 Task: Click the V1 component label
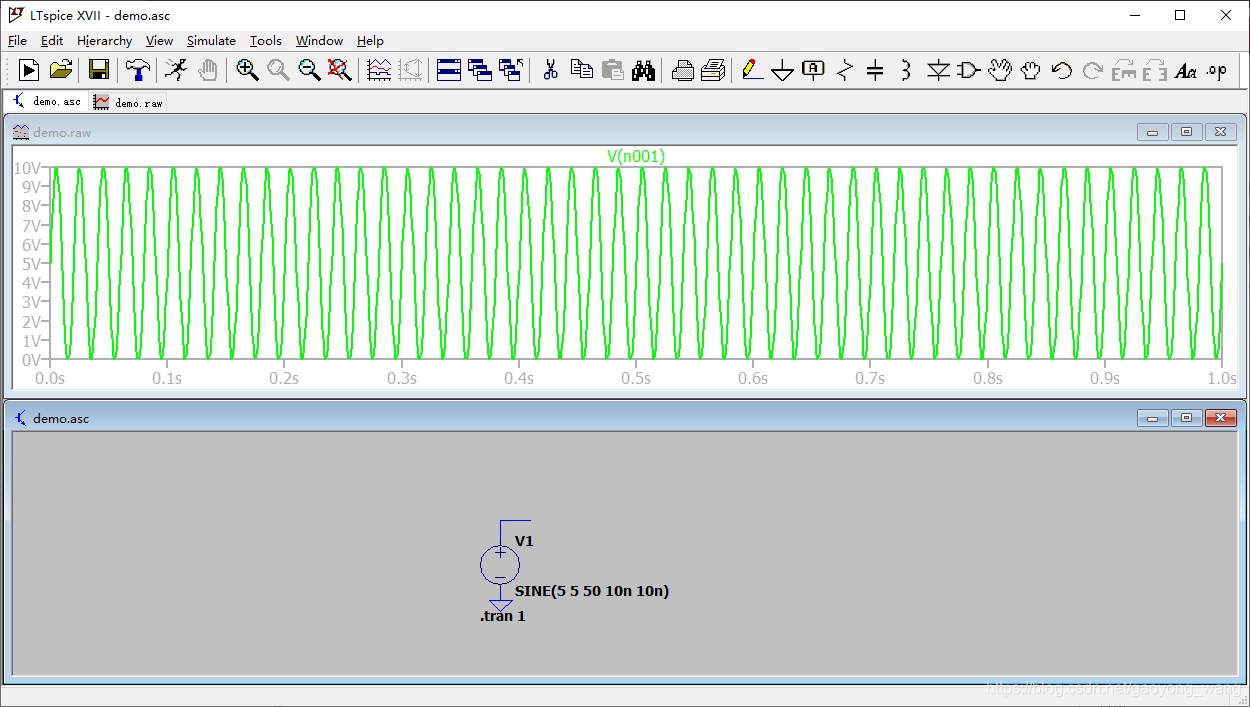click(524, 541)
